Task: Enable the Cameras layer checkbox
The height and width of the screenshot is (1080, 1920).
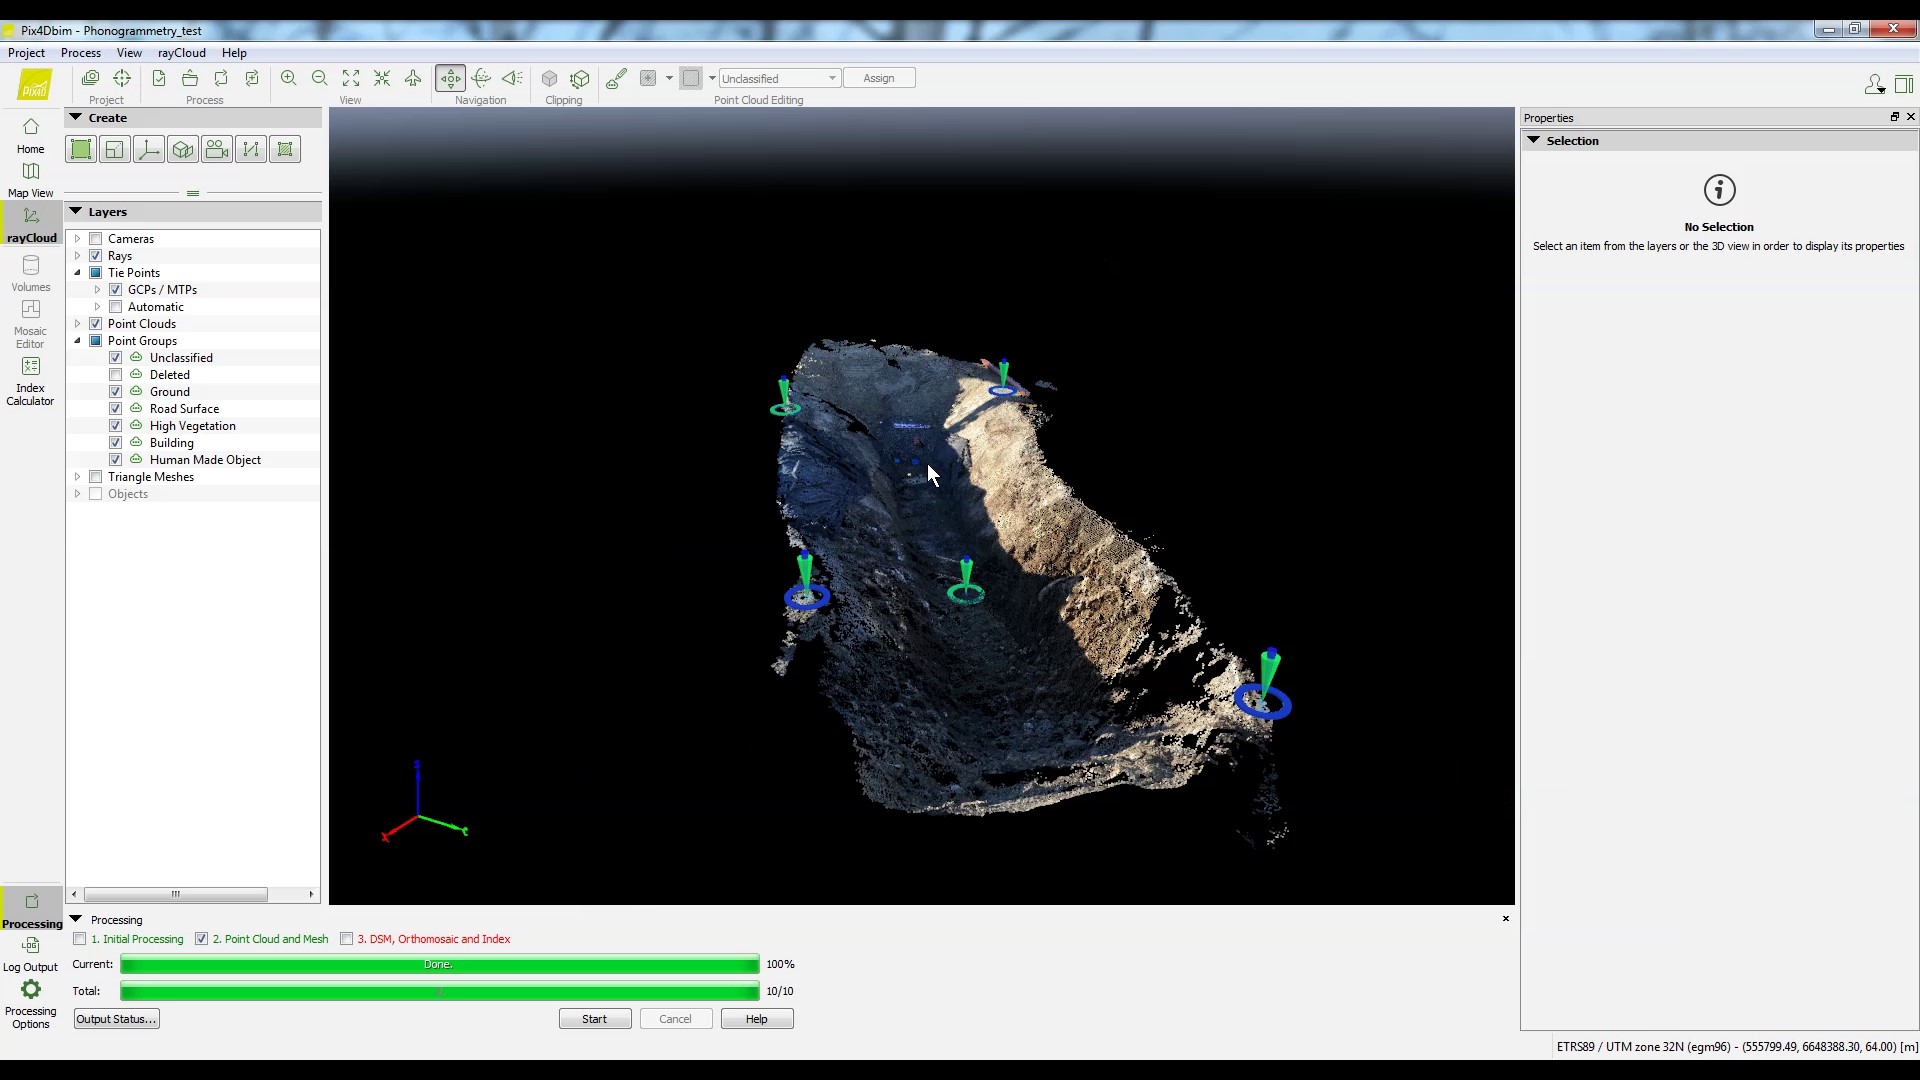Action: point(96,239)
